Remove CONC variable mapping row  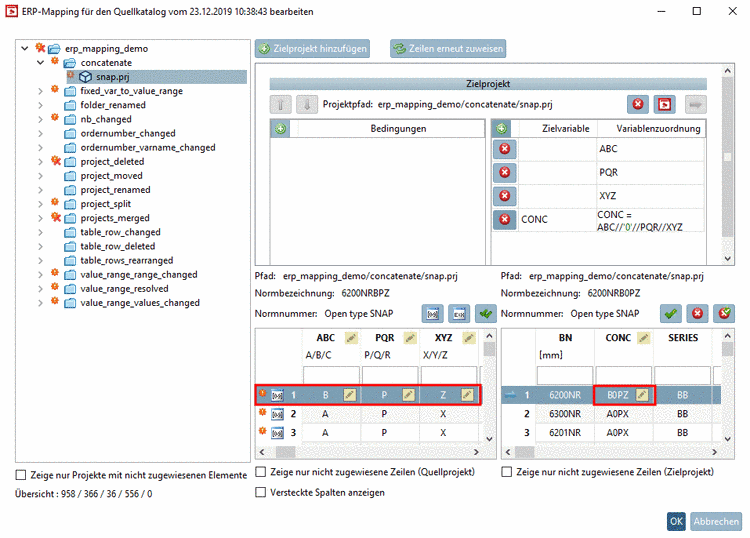click(504, 220)
